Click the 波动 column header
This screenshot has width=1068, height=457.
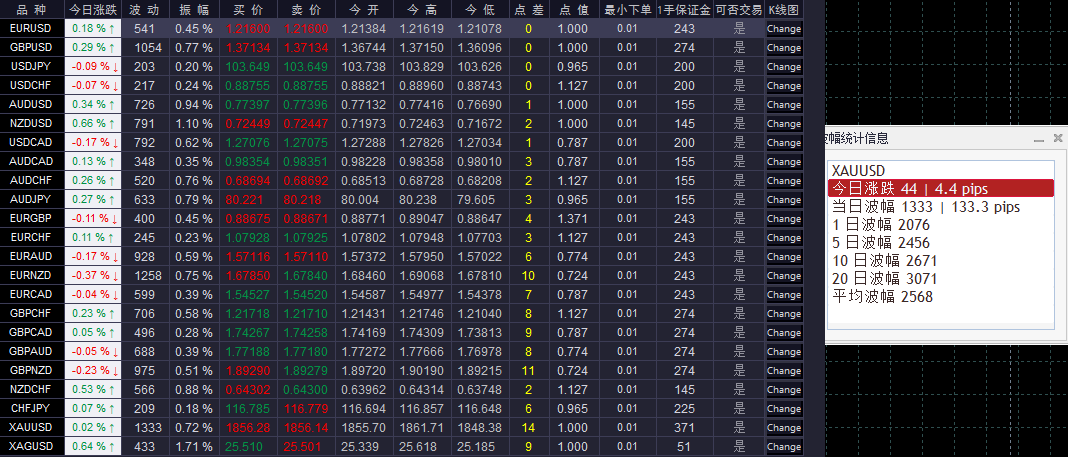(144, 10)
